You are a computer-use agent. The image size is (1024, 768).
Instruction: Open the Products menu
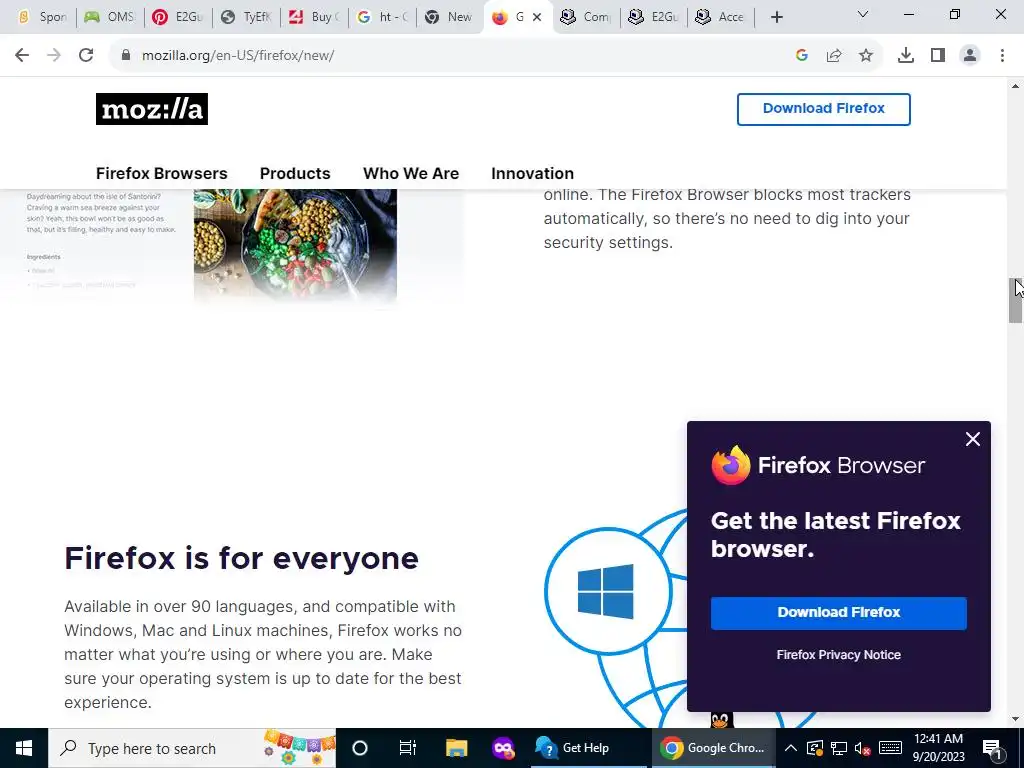click(x=295, y=174)
